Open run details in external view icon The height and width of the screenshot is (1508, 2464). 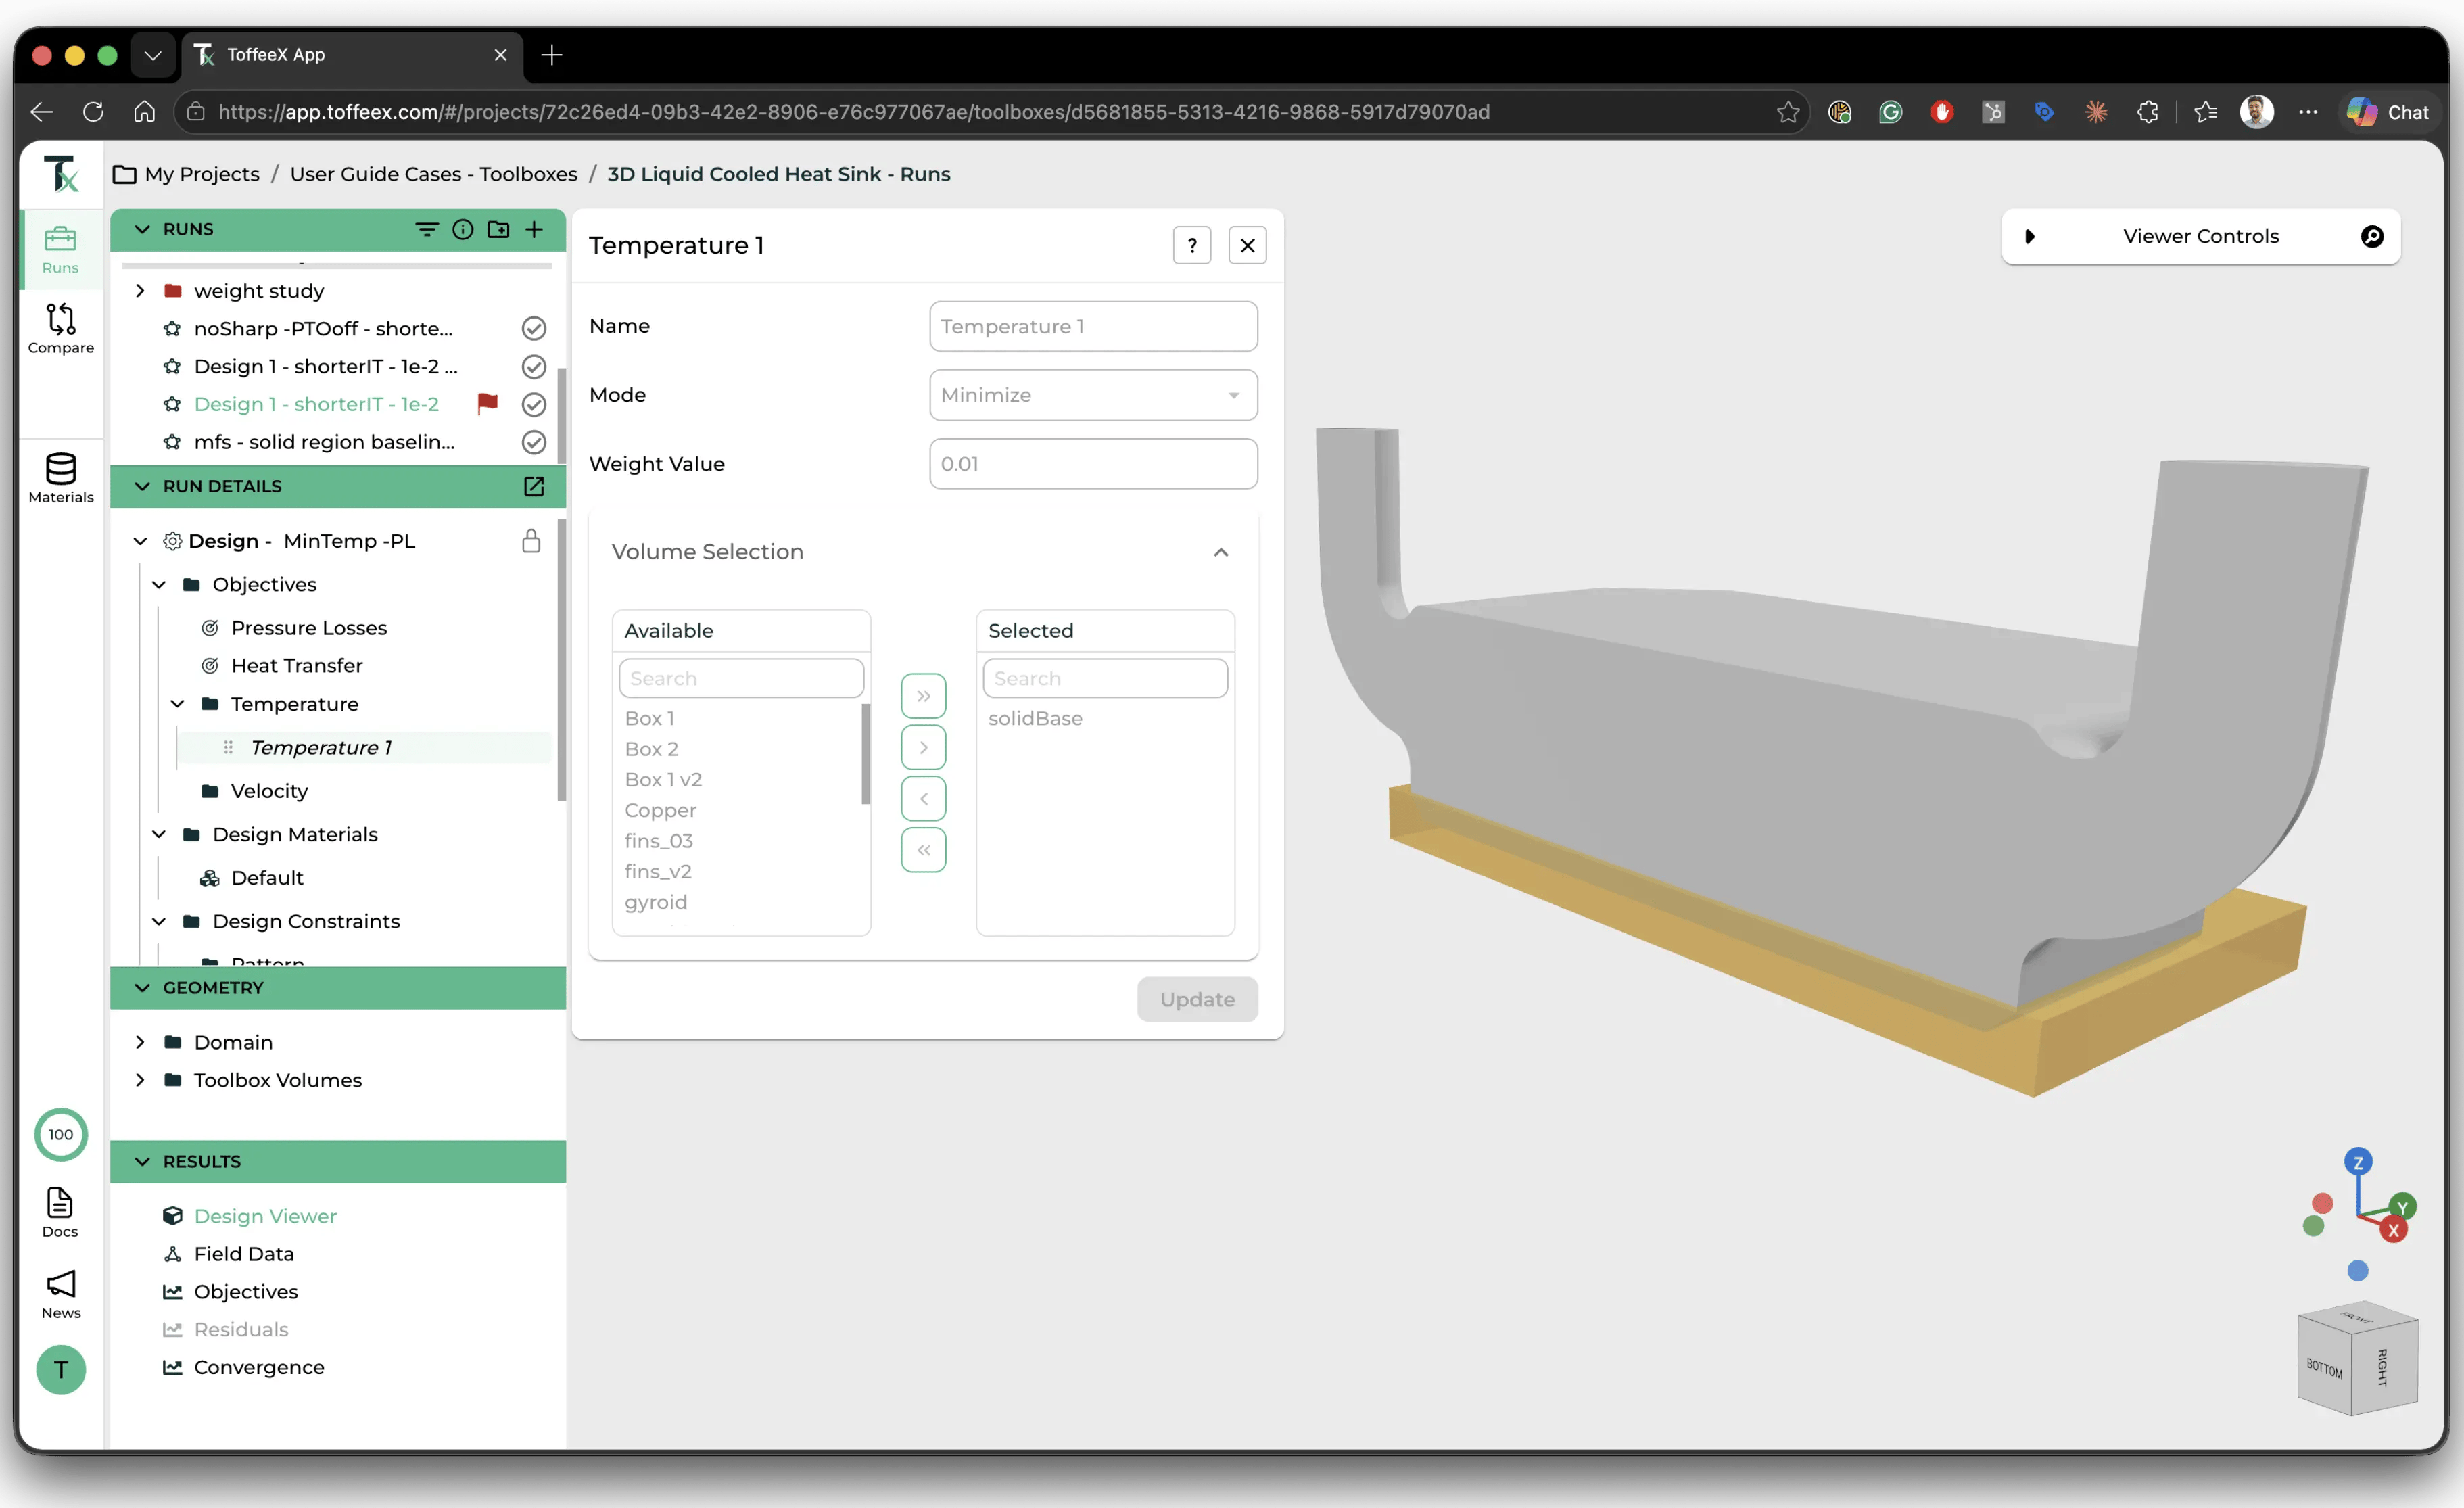534,486
